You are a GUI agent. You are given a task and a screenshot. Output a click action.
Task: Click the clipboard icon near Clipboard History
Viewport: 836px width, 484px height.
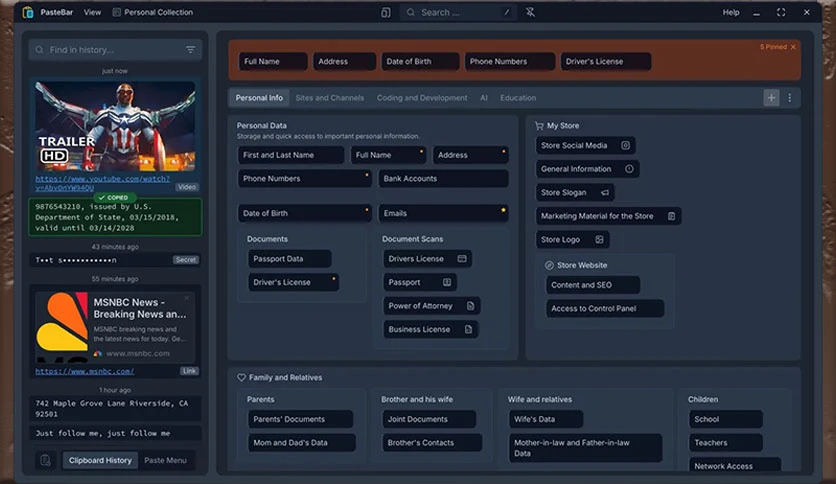[x=45, y=460]
